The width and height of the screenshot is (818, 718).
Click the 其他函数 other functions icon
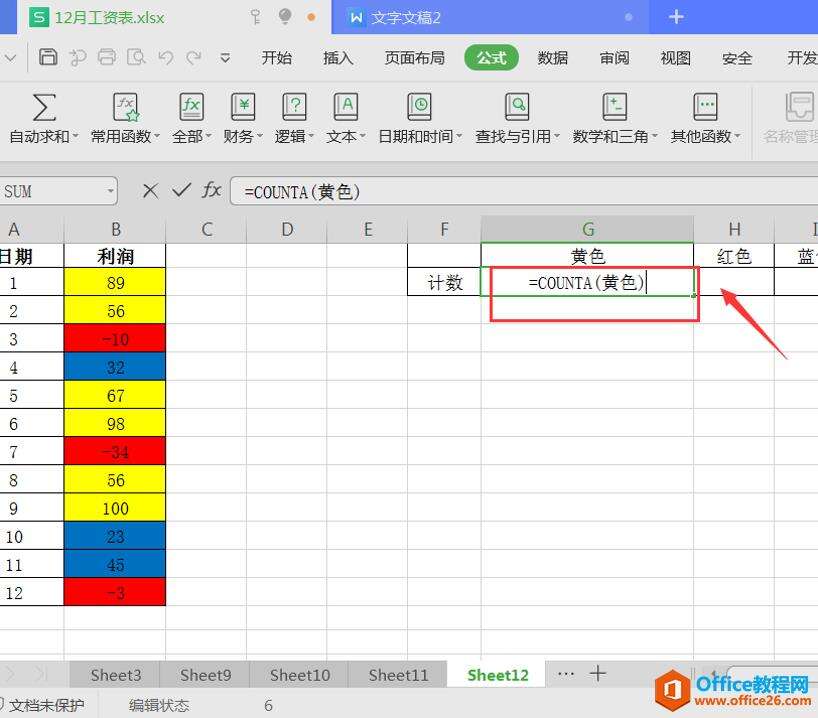click(x=705, y=107)
